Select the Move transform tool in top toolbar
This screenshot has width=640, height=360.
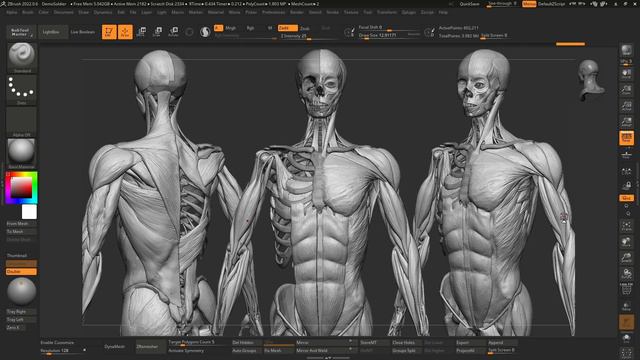[142, 32]
